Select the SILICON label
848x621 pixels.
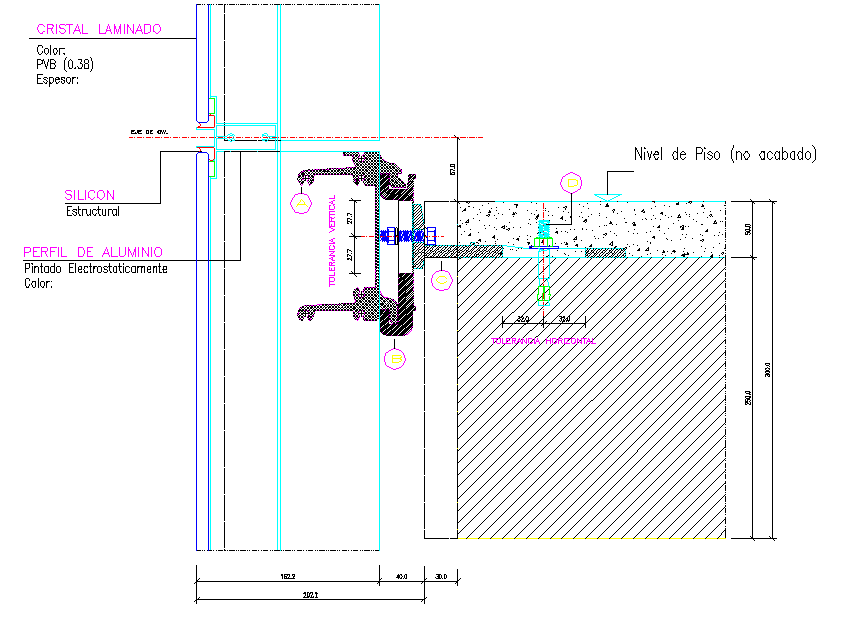(x=90, y=195)
